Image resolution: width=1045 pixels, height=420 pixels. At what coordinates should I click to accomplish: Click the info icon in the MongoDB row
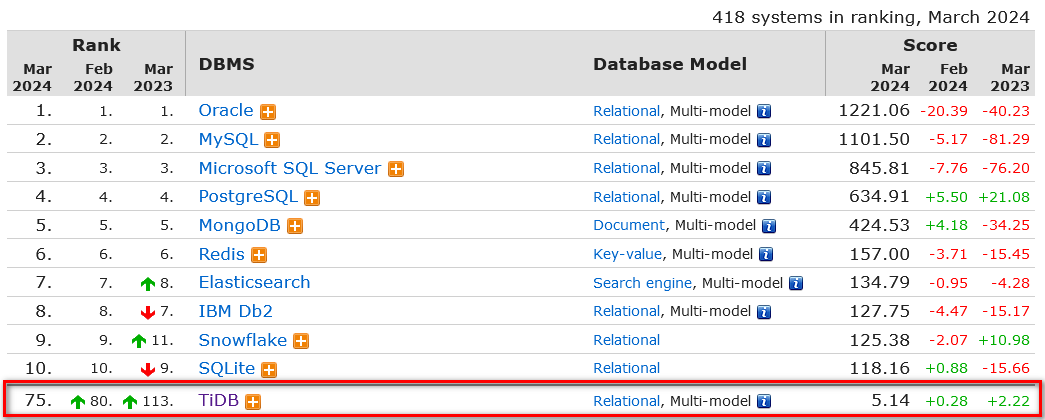click(769, 226)
